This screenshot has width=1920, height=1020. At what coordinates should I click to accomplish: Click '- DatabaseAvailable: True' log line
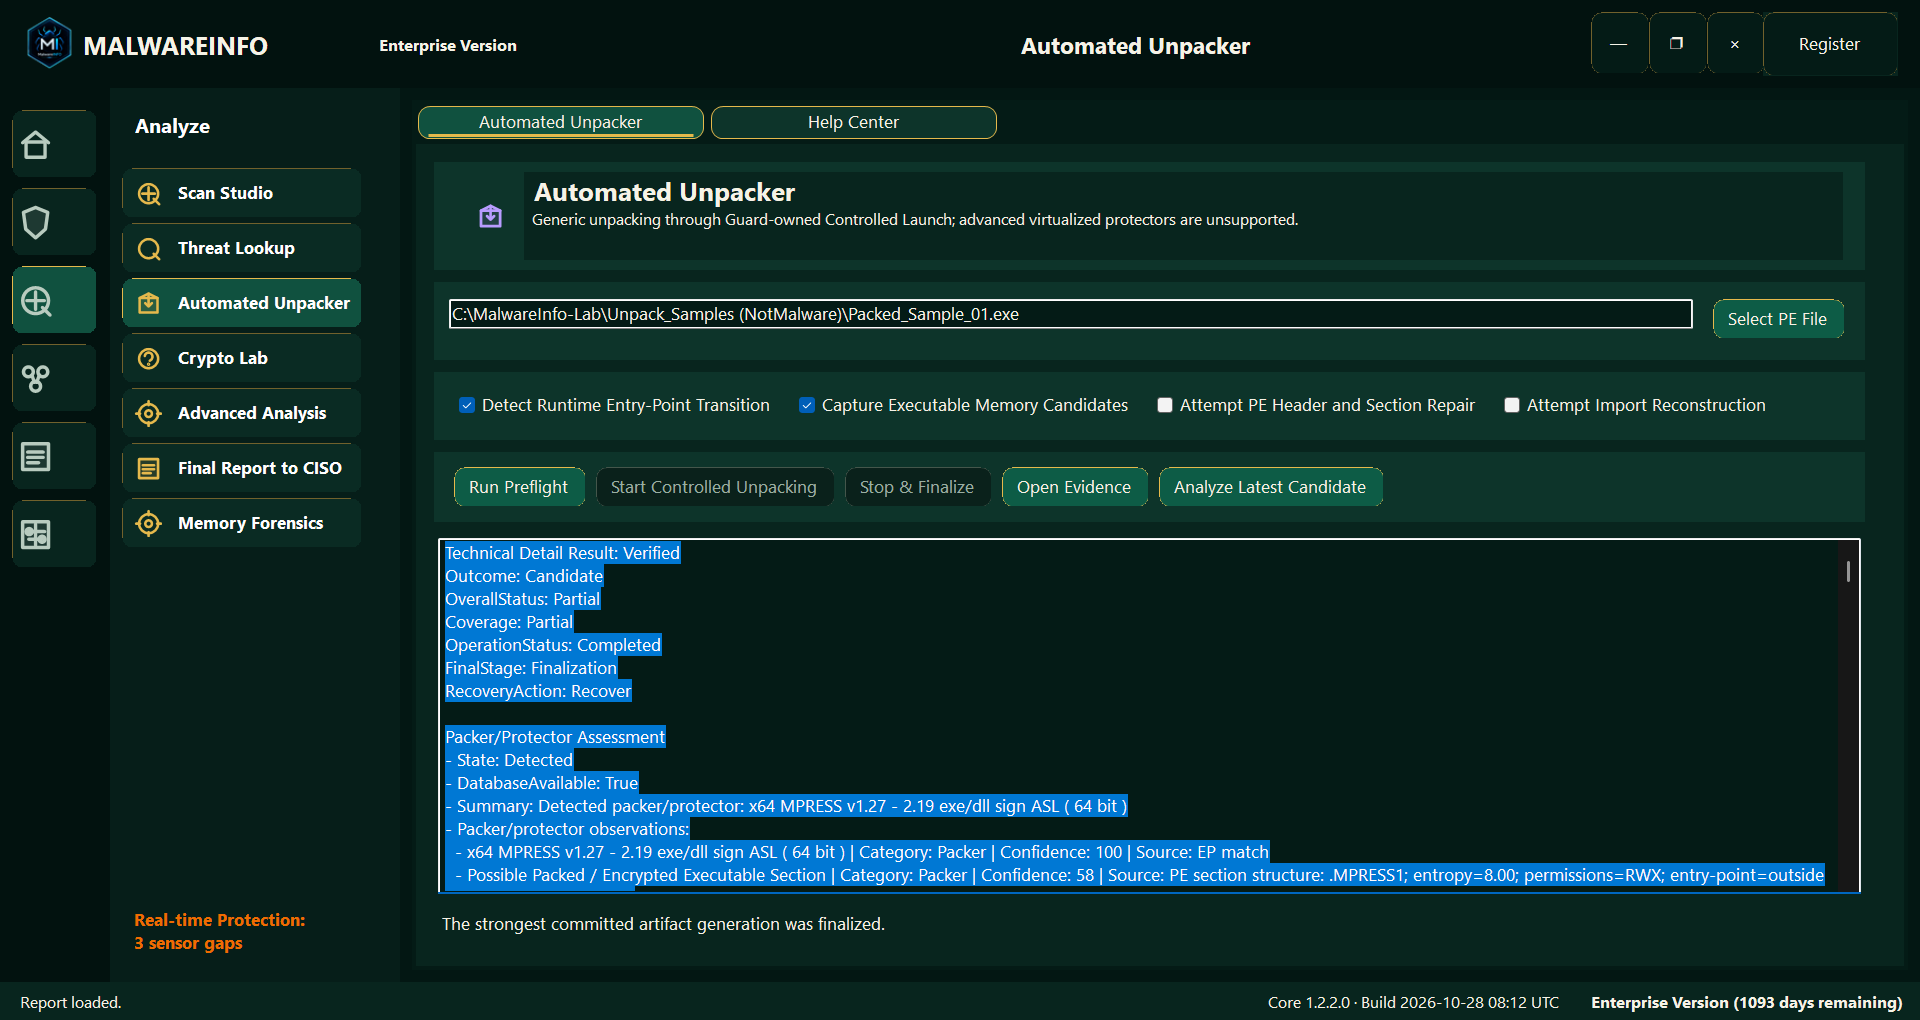tap(541, 783)
